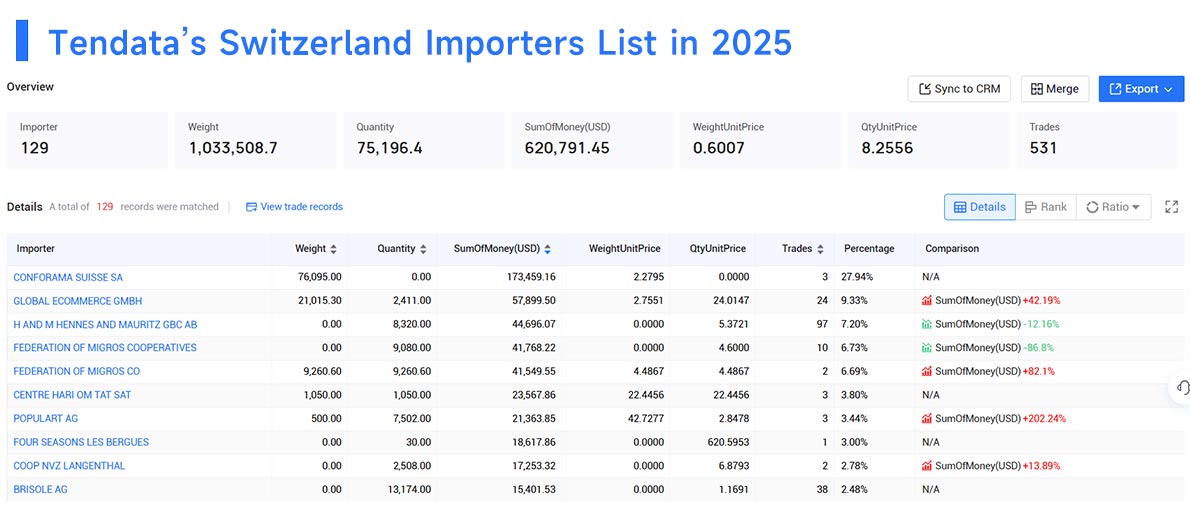Click the Percentage column header
Screen dimensions: 1190x512
[x=869, y=249]
